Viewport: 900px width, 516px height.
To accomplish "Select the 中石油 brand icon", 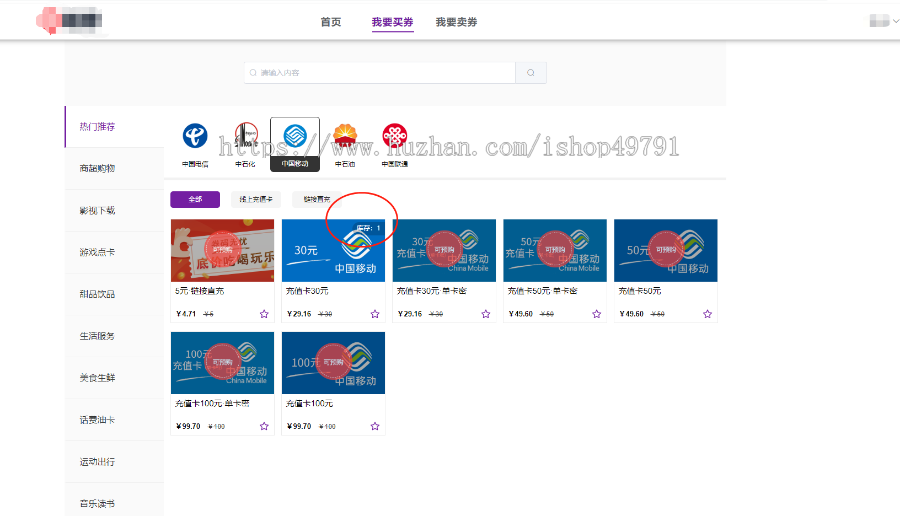I will [x=345, y=136].
